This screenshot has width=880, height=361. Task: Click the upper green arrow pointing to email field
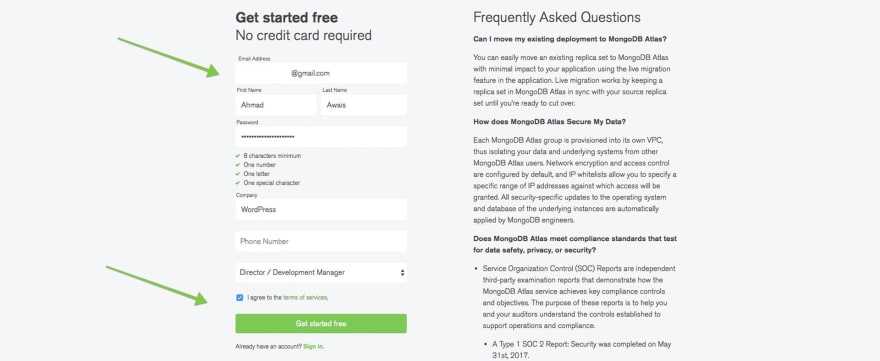pyautogui.click(x=168, y=57)
